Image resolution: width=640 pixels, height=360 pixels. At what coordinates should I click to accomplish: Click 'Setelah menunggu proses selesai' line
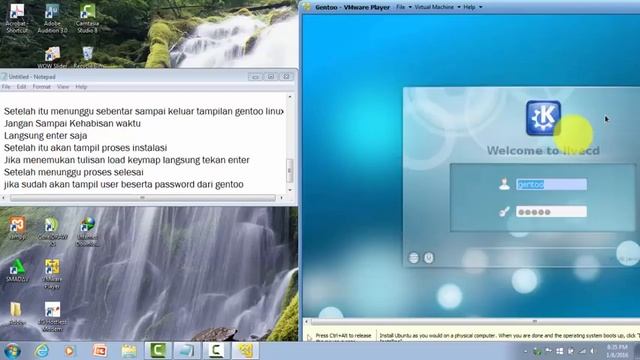(x=74, y=172)
